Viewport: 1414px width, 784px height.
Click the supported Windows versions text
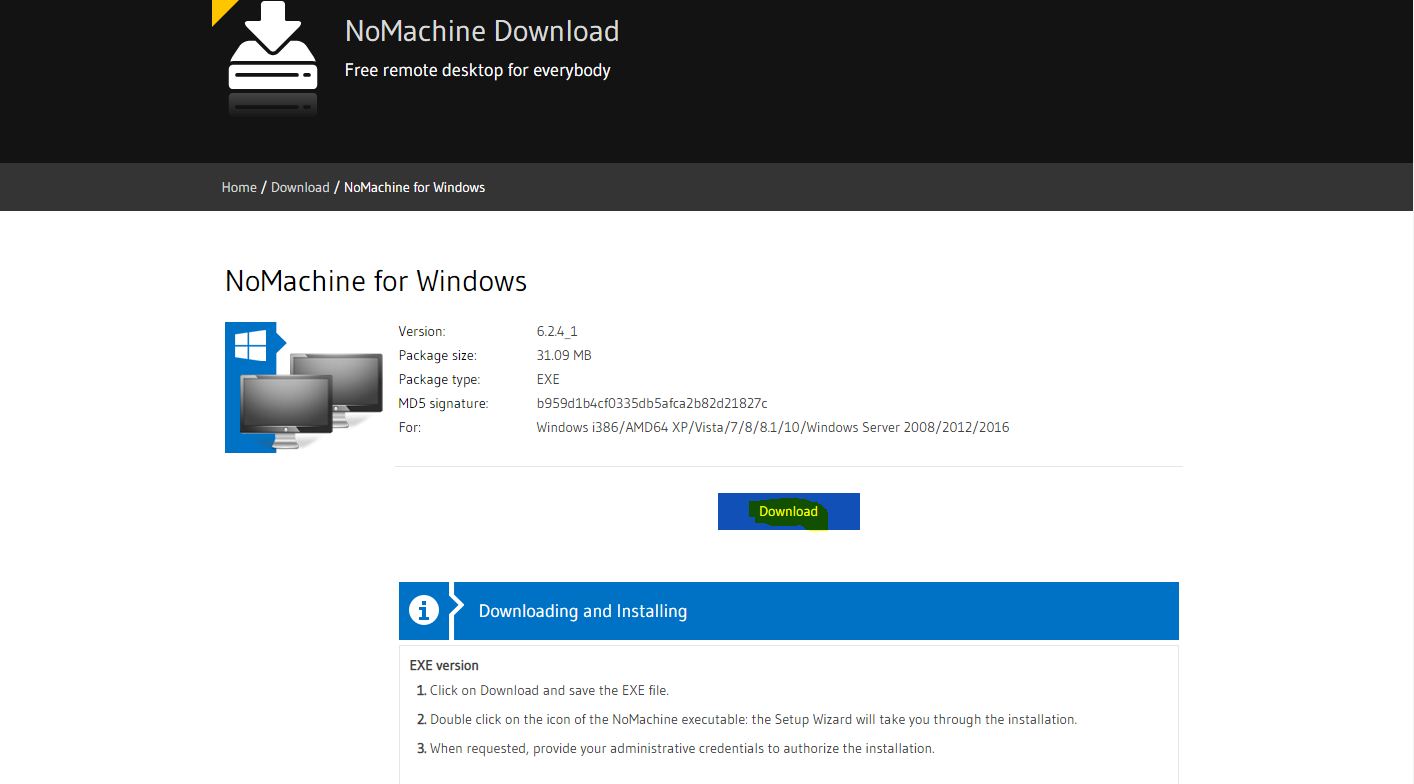coord(772,427)
